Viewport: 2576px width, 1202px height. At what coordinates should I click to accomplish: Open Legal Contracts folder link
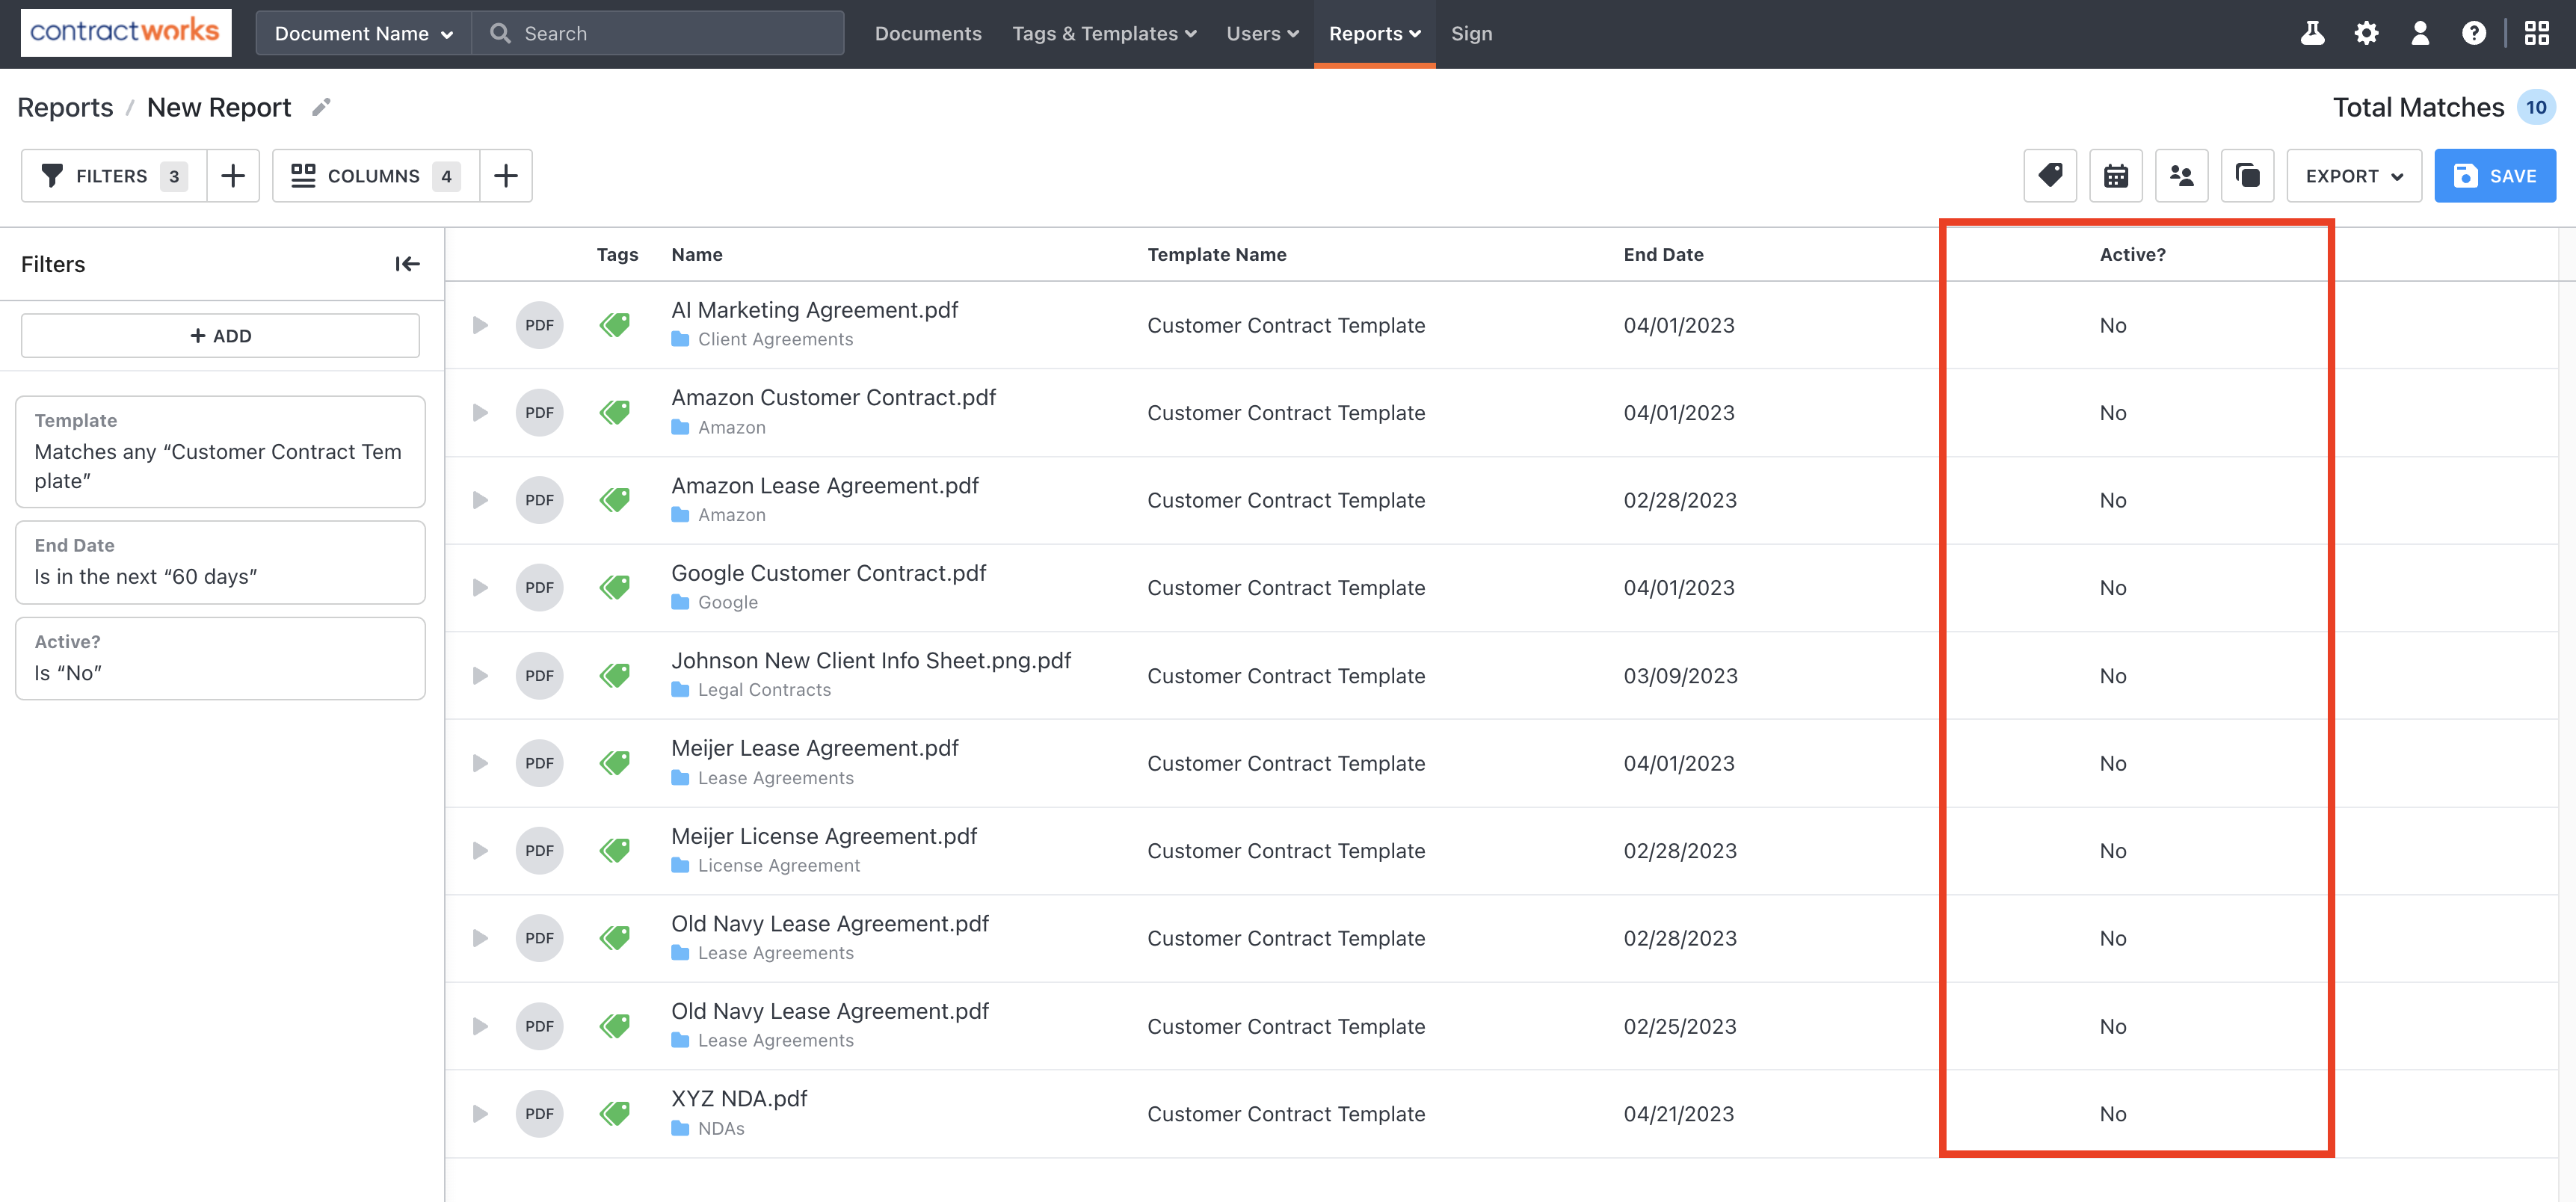pos(764,689)
